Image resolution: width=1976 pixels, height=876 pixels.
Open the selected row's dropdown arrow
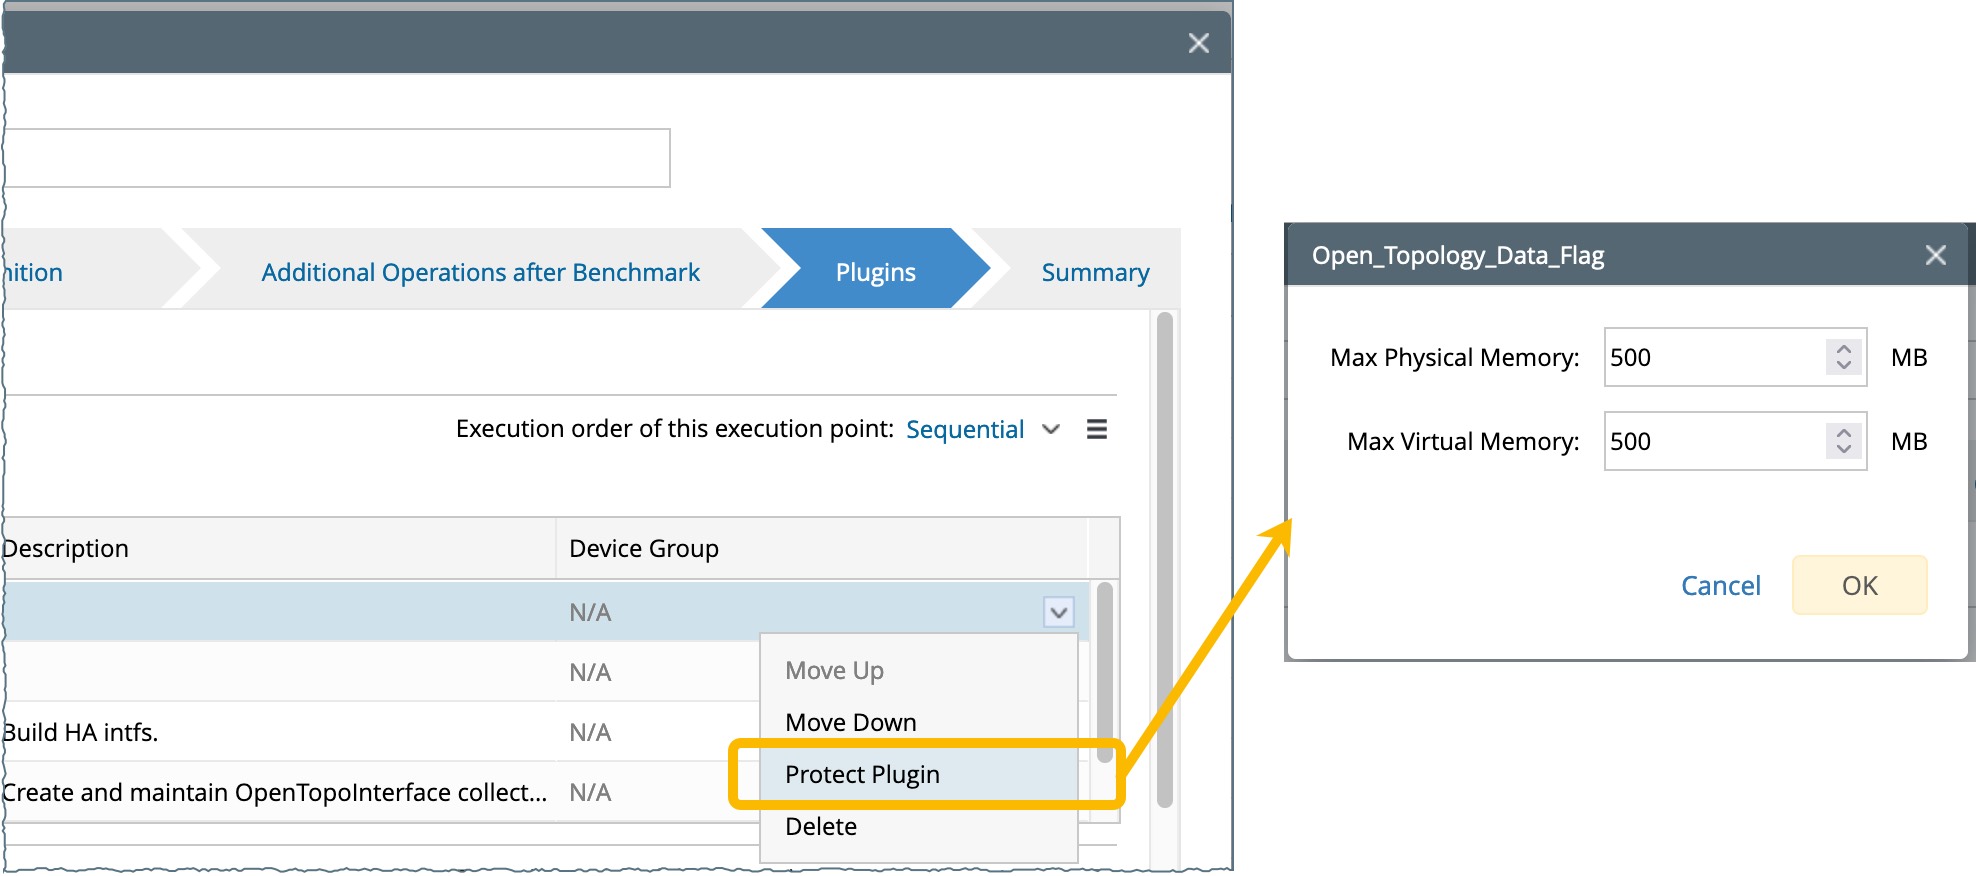[x=1058, y=612]
